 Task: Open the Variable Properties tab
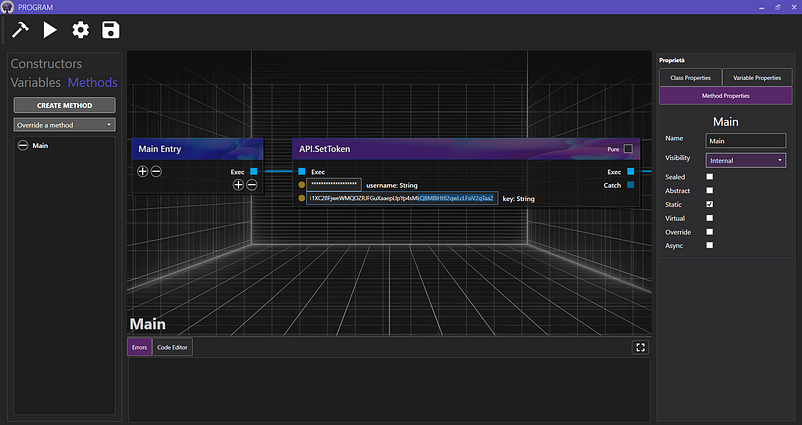[757, 78]
